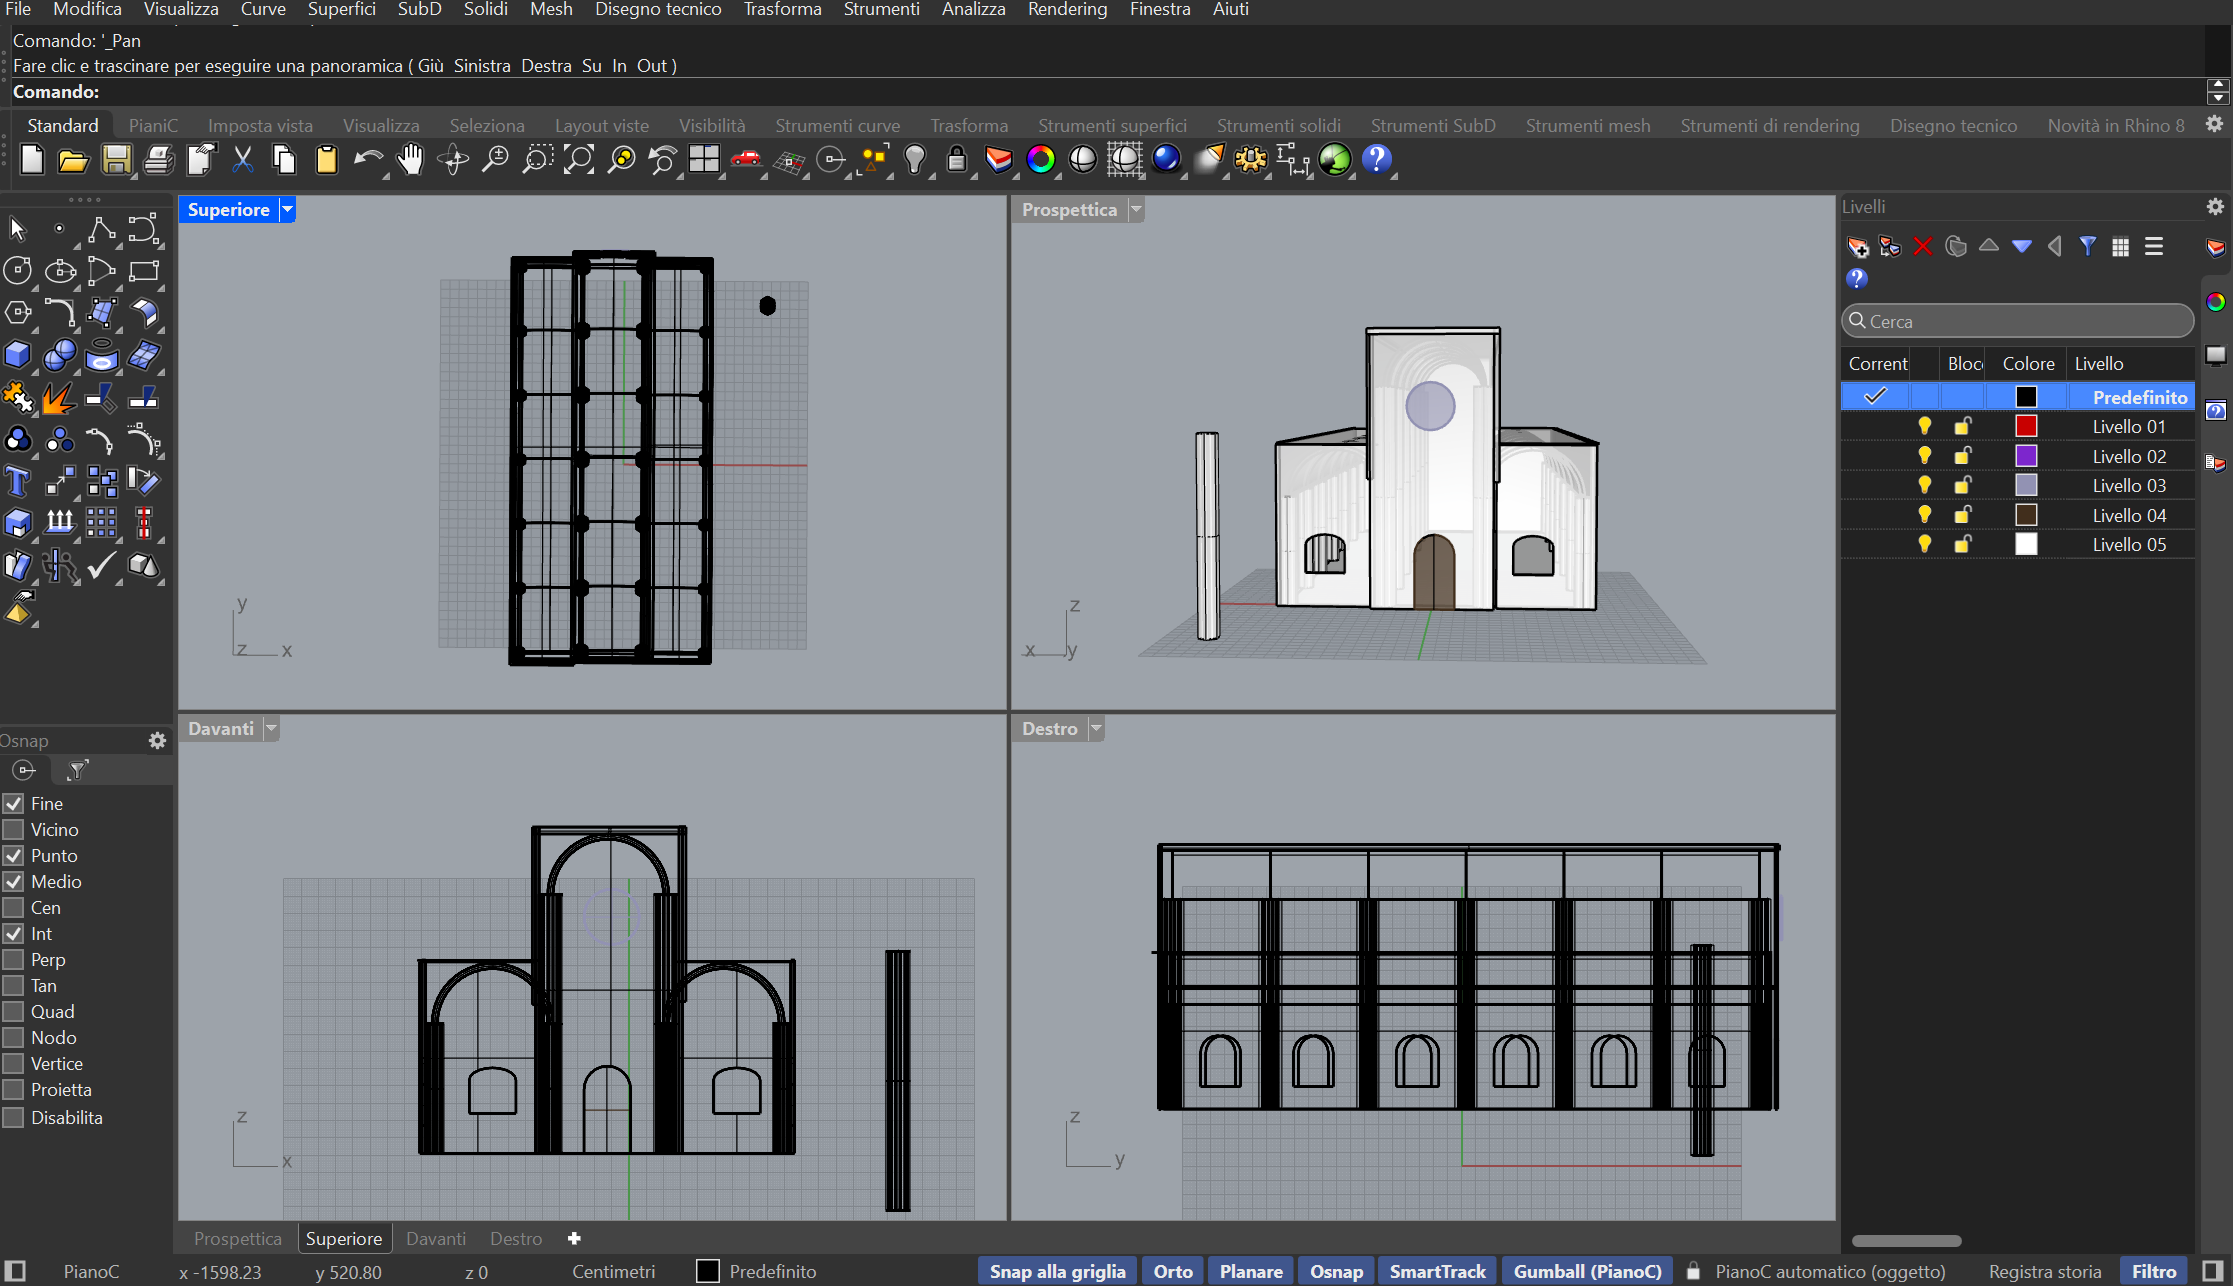Image resolution: width=2233 pixels, height=1286 pixels.
Task: Toggle the Orto status bar button
Action: click(x=1172, y=1271)
